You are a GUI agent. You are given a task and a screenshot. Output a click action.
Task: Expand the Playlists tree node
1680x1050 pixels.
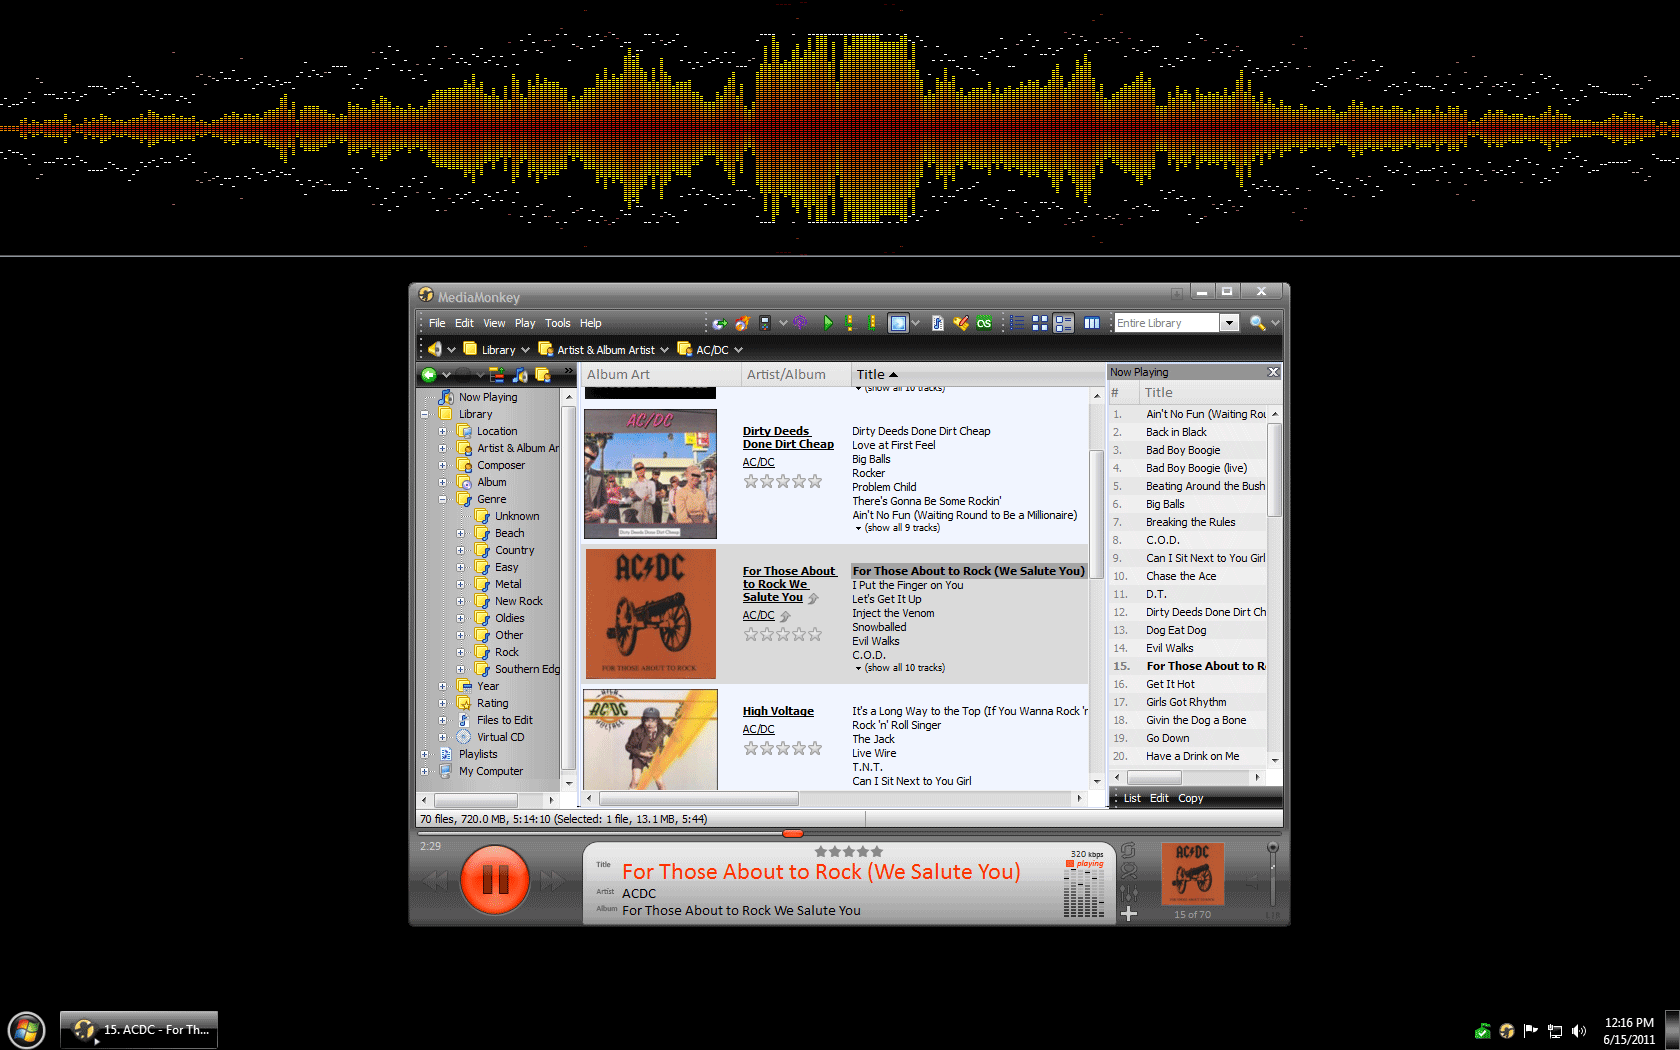coord(425,754)
